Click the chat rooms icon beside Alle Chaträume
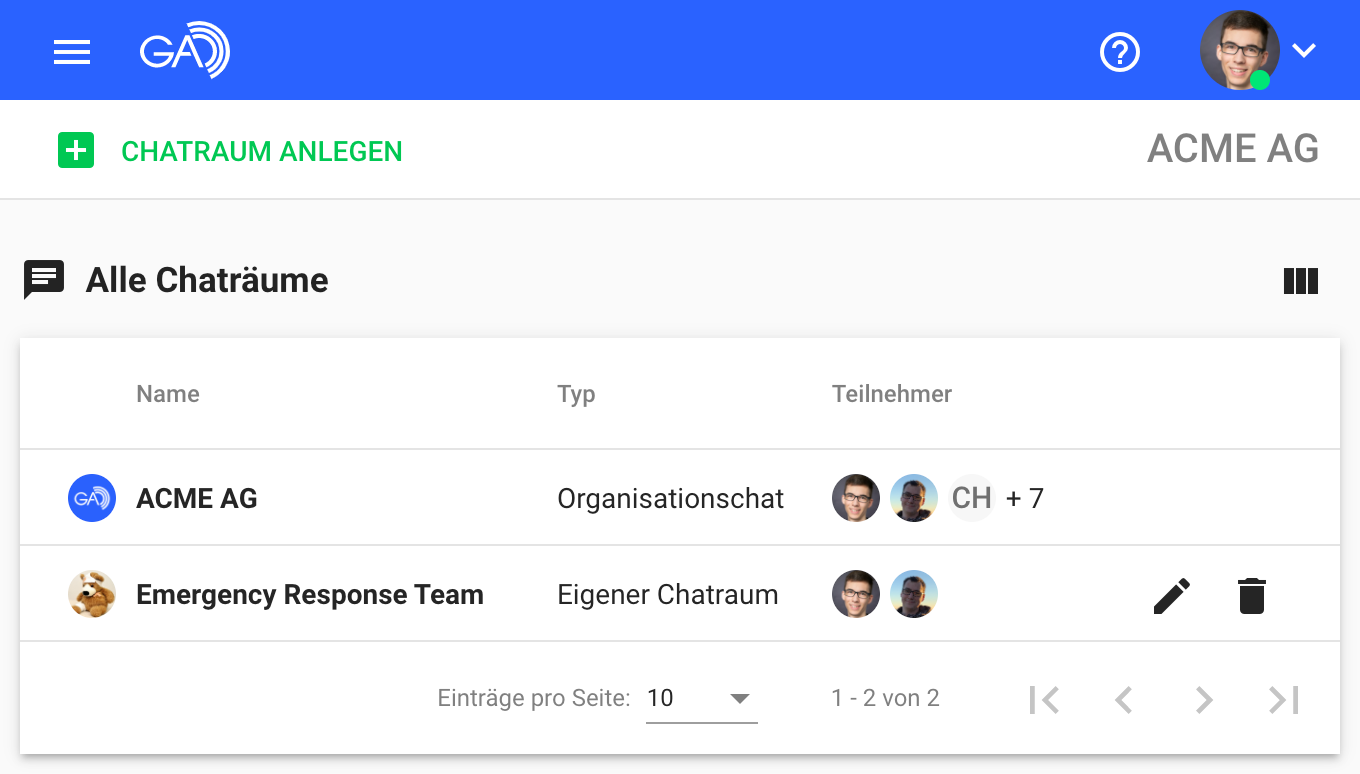Viewport: 1360px width, 774px height. [x=42, y=279]
